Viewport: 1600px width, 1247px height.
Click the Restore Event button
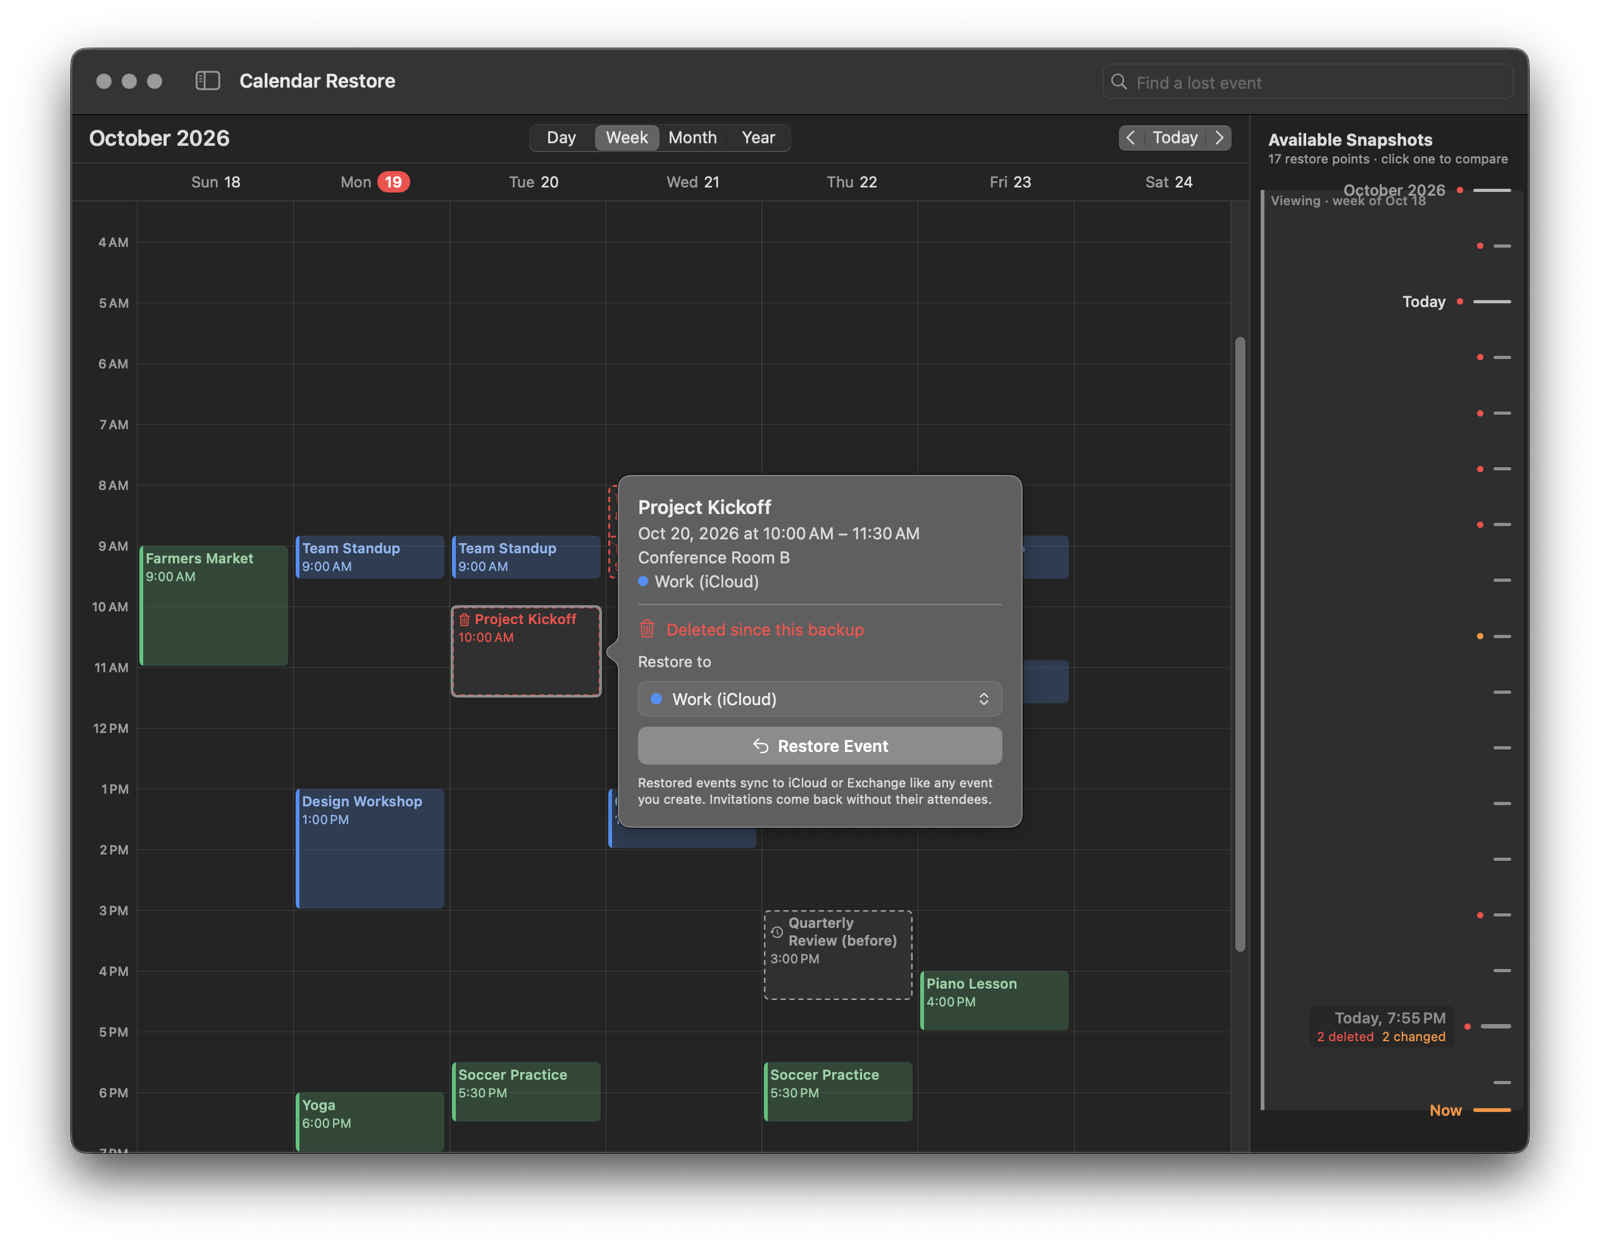[x=820, y=746]
